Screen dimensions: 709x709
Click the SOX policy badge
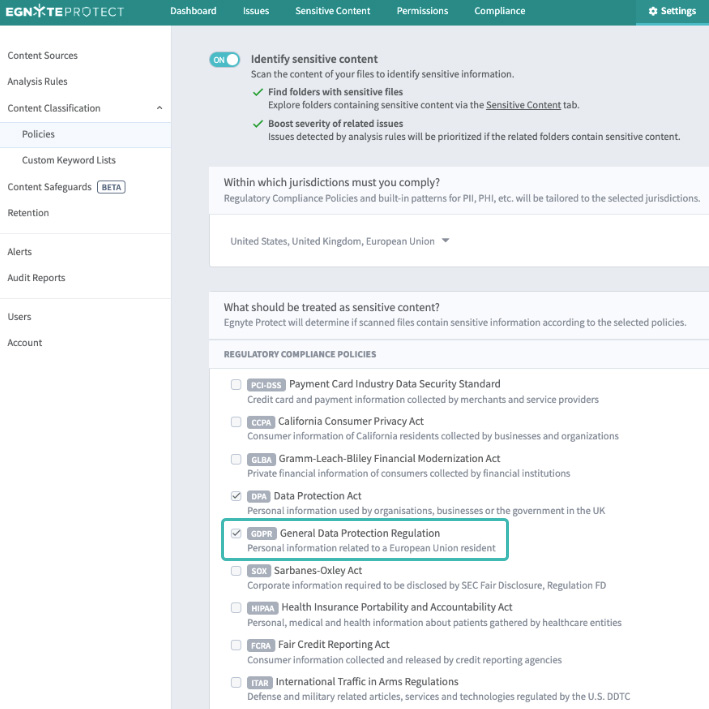coord(258,571)
